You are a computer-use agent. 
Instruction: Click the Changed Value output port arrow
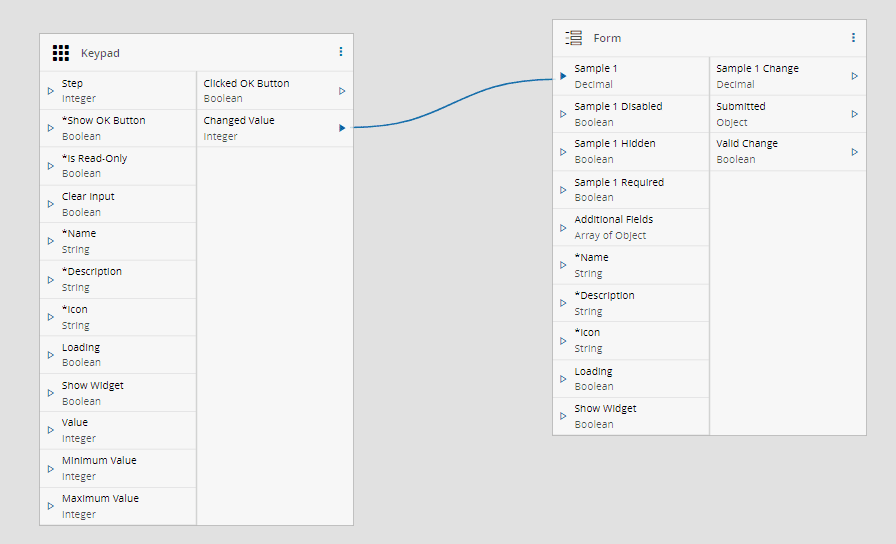click(x=342, y=128)
